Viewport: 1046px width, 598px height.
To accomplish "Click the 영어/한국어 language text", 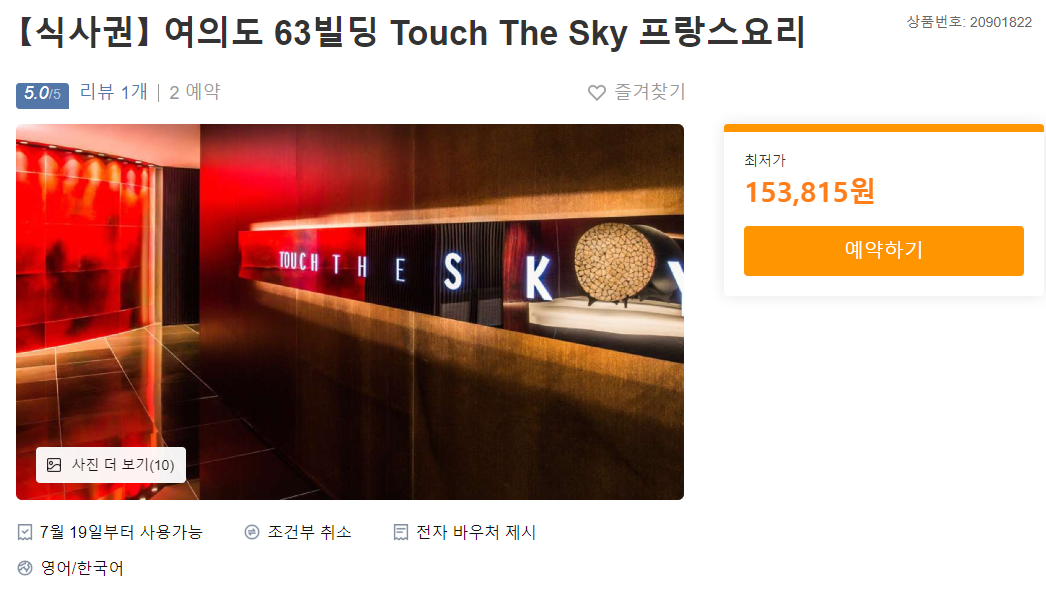I will [82, 568].
